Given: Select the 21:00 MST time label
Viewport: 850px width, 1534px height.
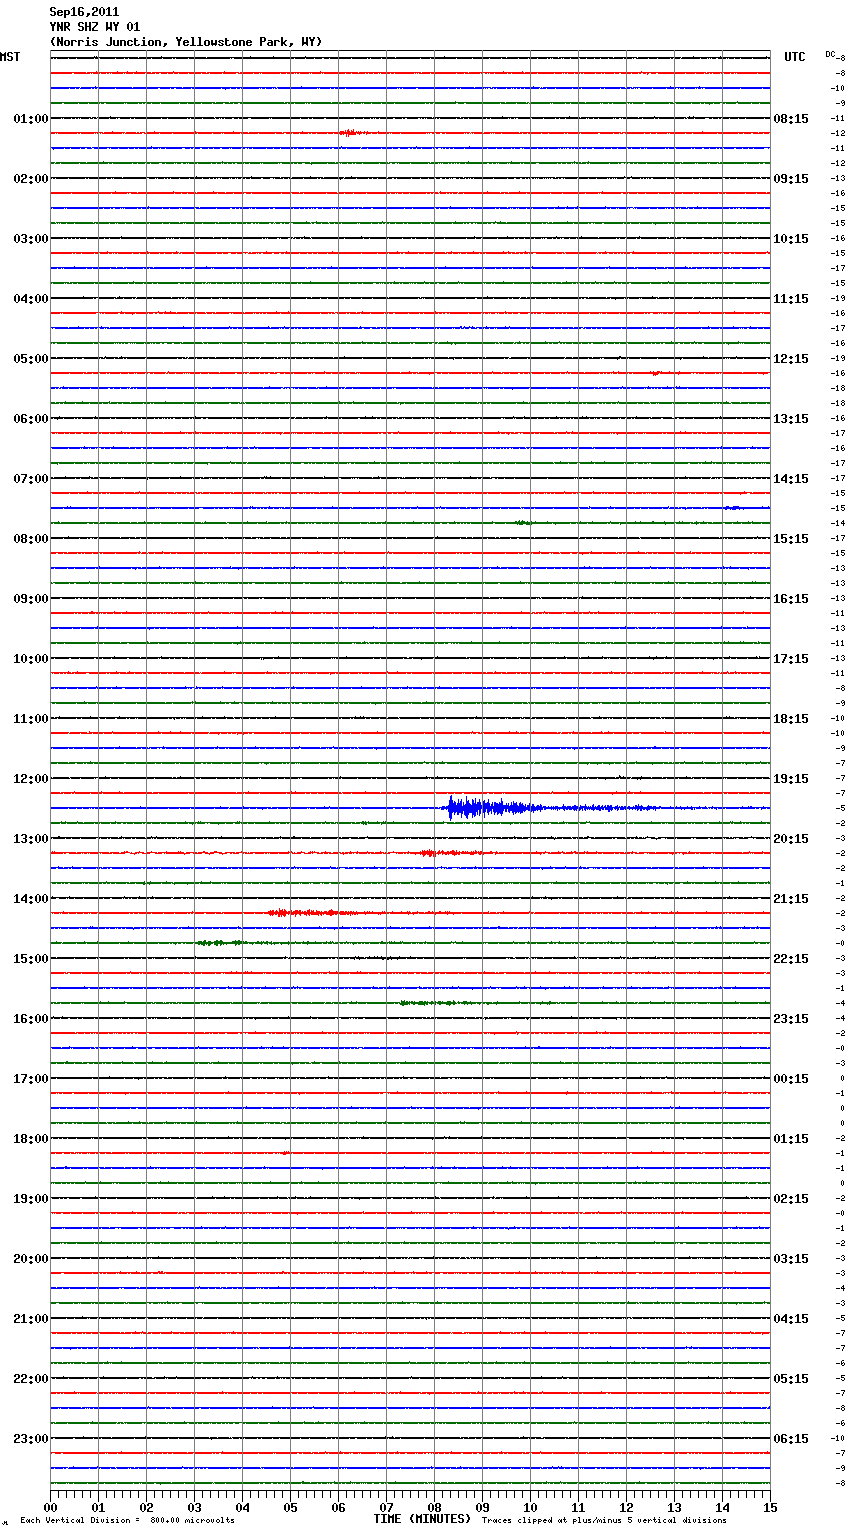Looking at the screenshot, I should pyautogui.click(x=31, y=1318).
